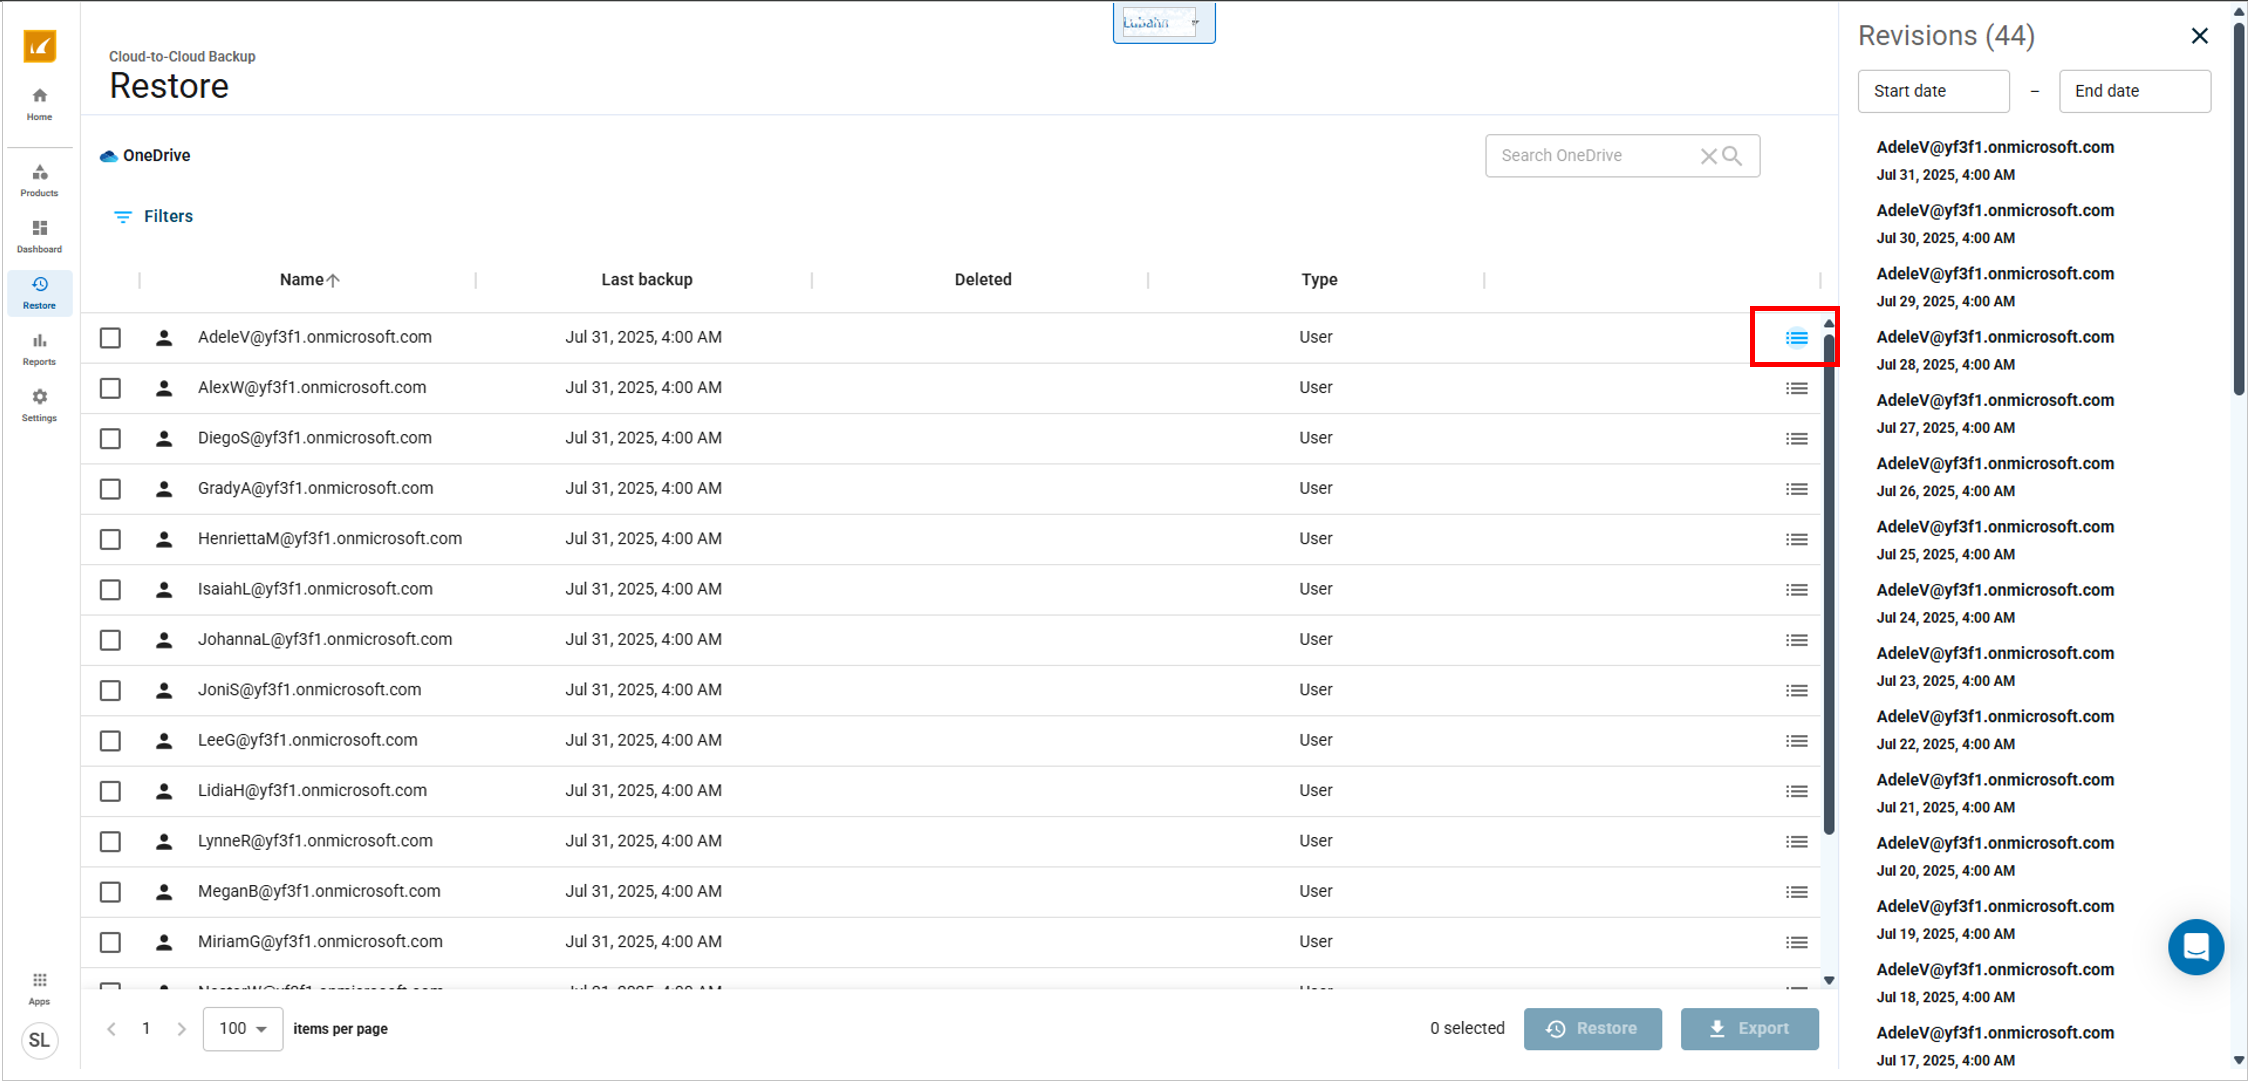The width and height of the screenshot is (2249, 1088).
Task: Open revisions list for AdeleV
Action: pos(1796,338)
